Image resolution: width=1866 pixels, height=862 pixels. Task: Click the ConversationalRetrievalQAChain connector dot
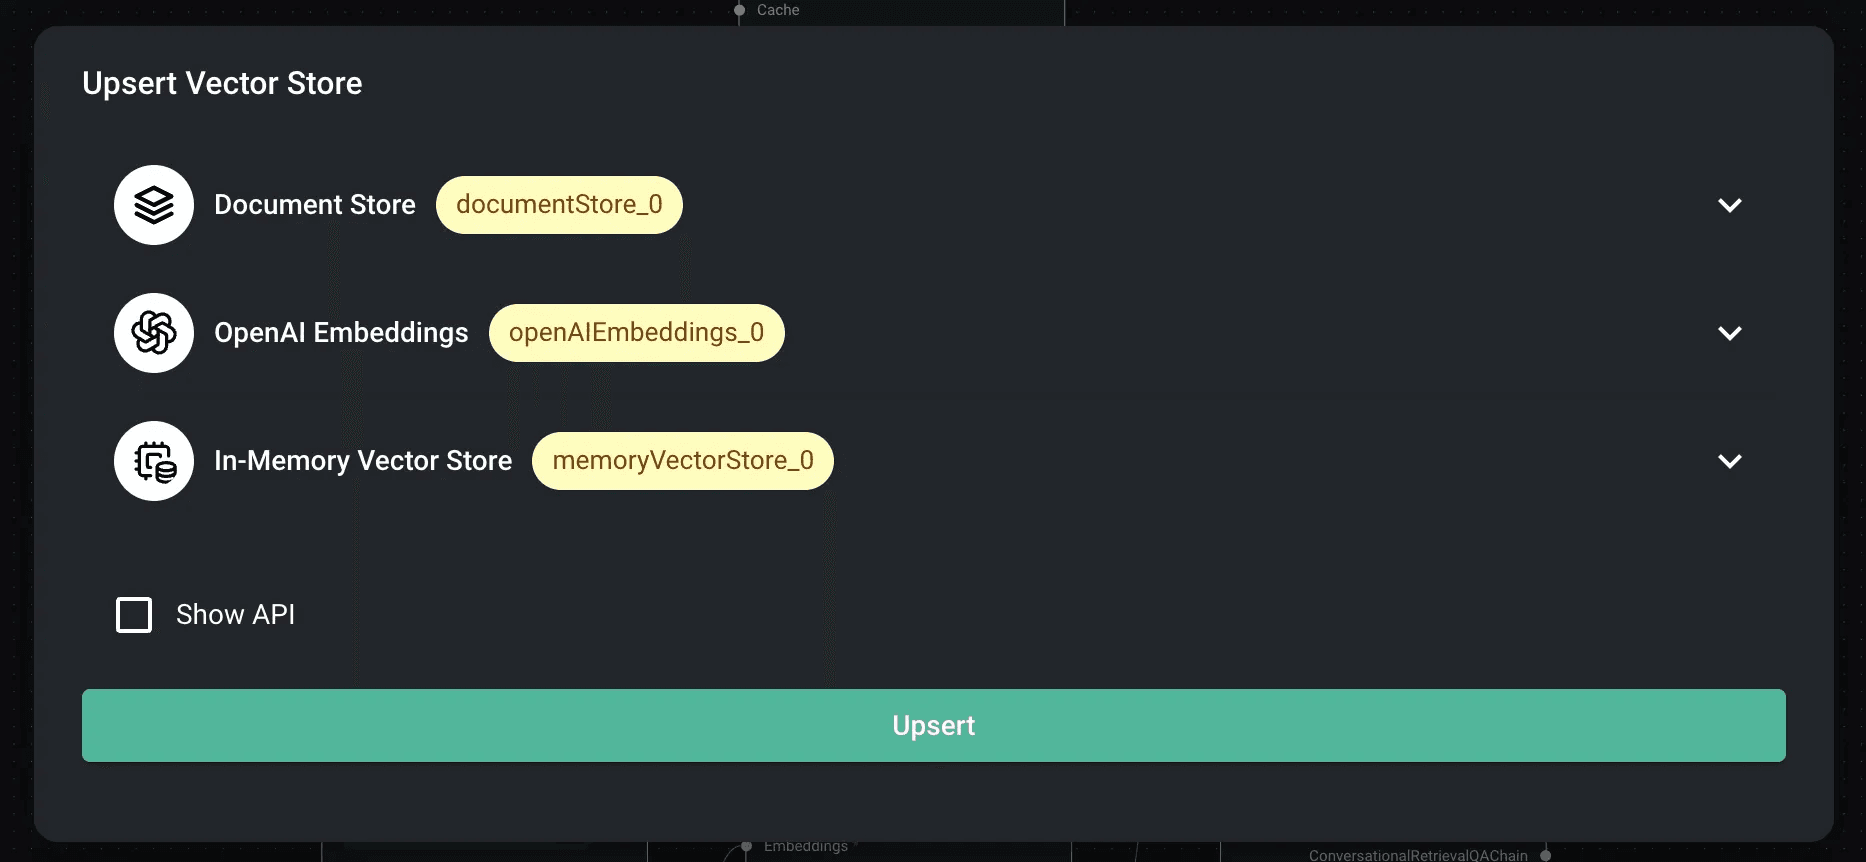[x=1545, y=855]
